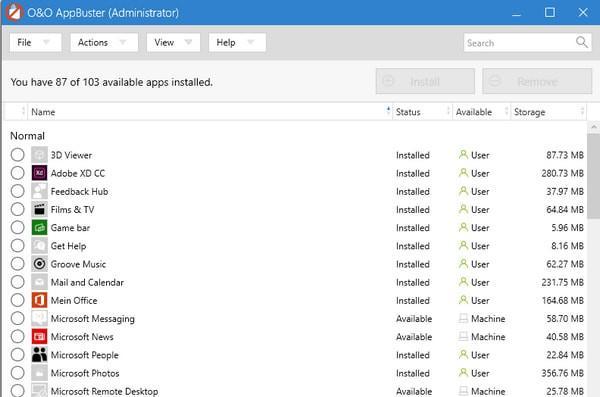Click the scrollbar up arrow
Image resolution: width=600 pixels, height=397 pixels.
coord(593,127)
